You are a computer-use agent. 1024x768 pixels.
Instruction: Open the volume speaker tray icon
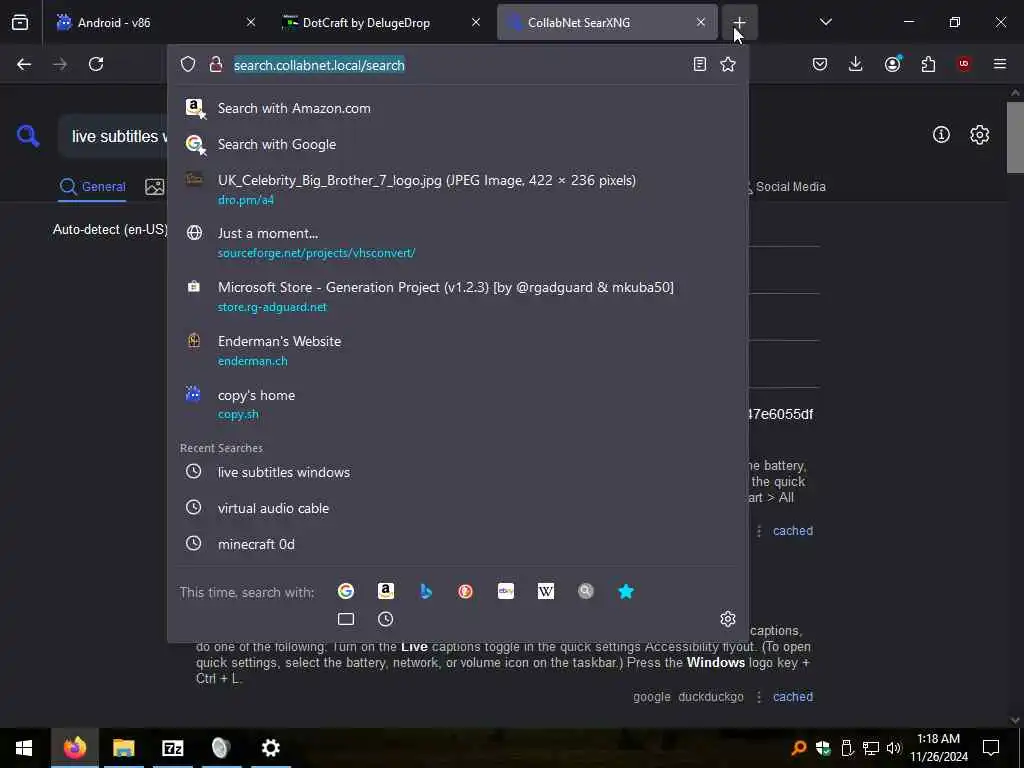(x=893, y=748)
